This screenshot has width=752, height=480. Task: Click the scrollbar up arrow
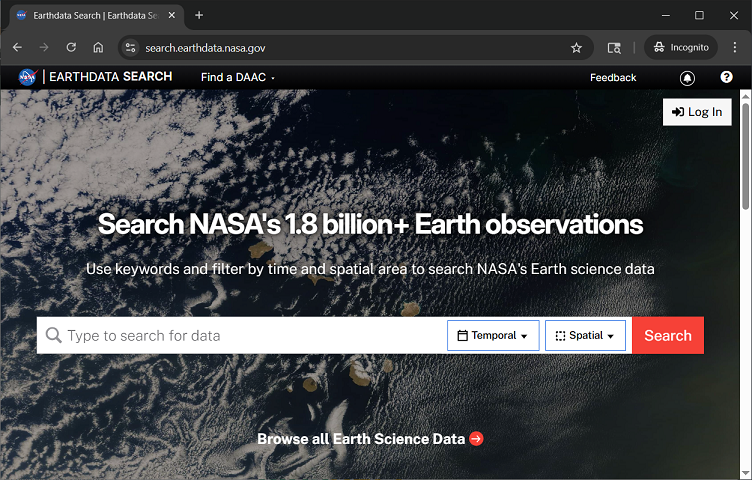745,95
